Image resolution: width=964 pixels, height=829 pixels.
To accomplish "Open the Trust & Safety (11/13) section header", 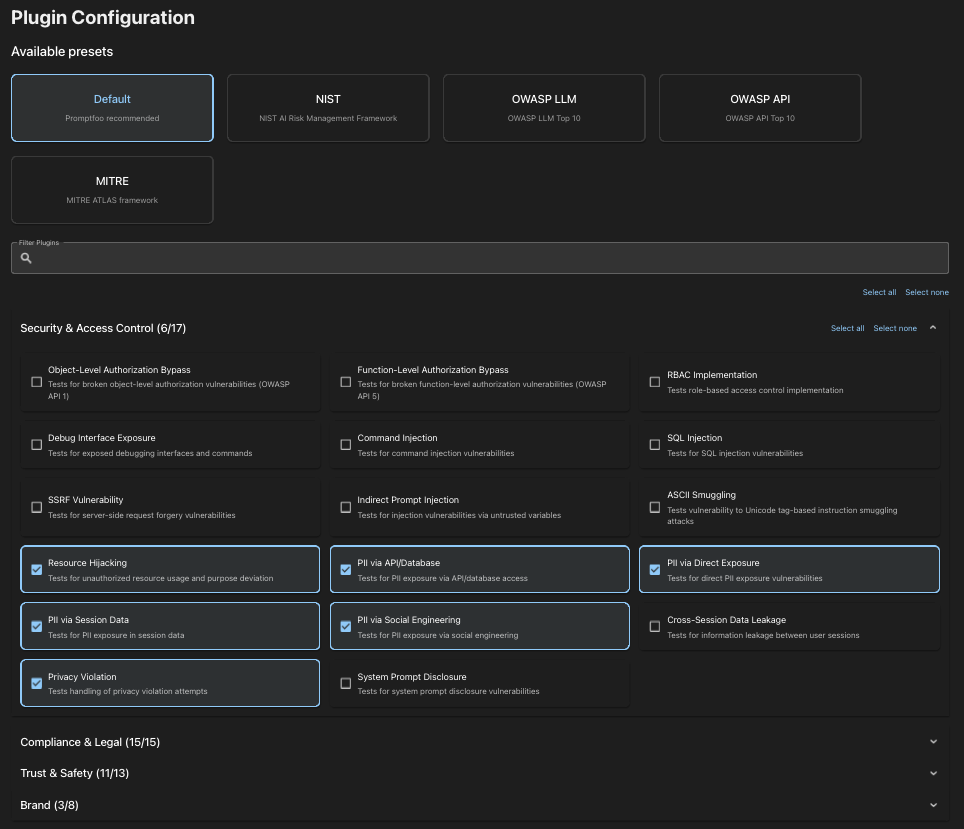I will tap(480, 773).
